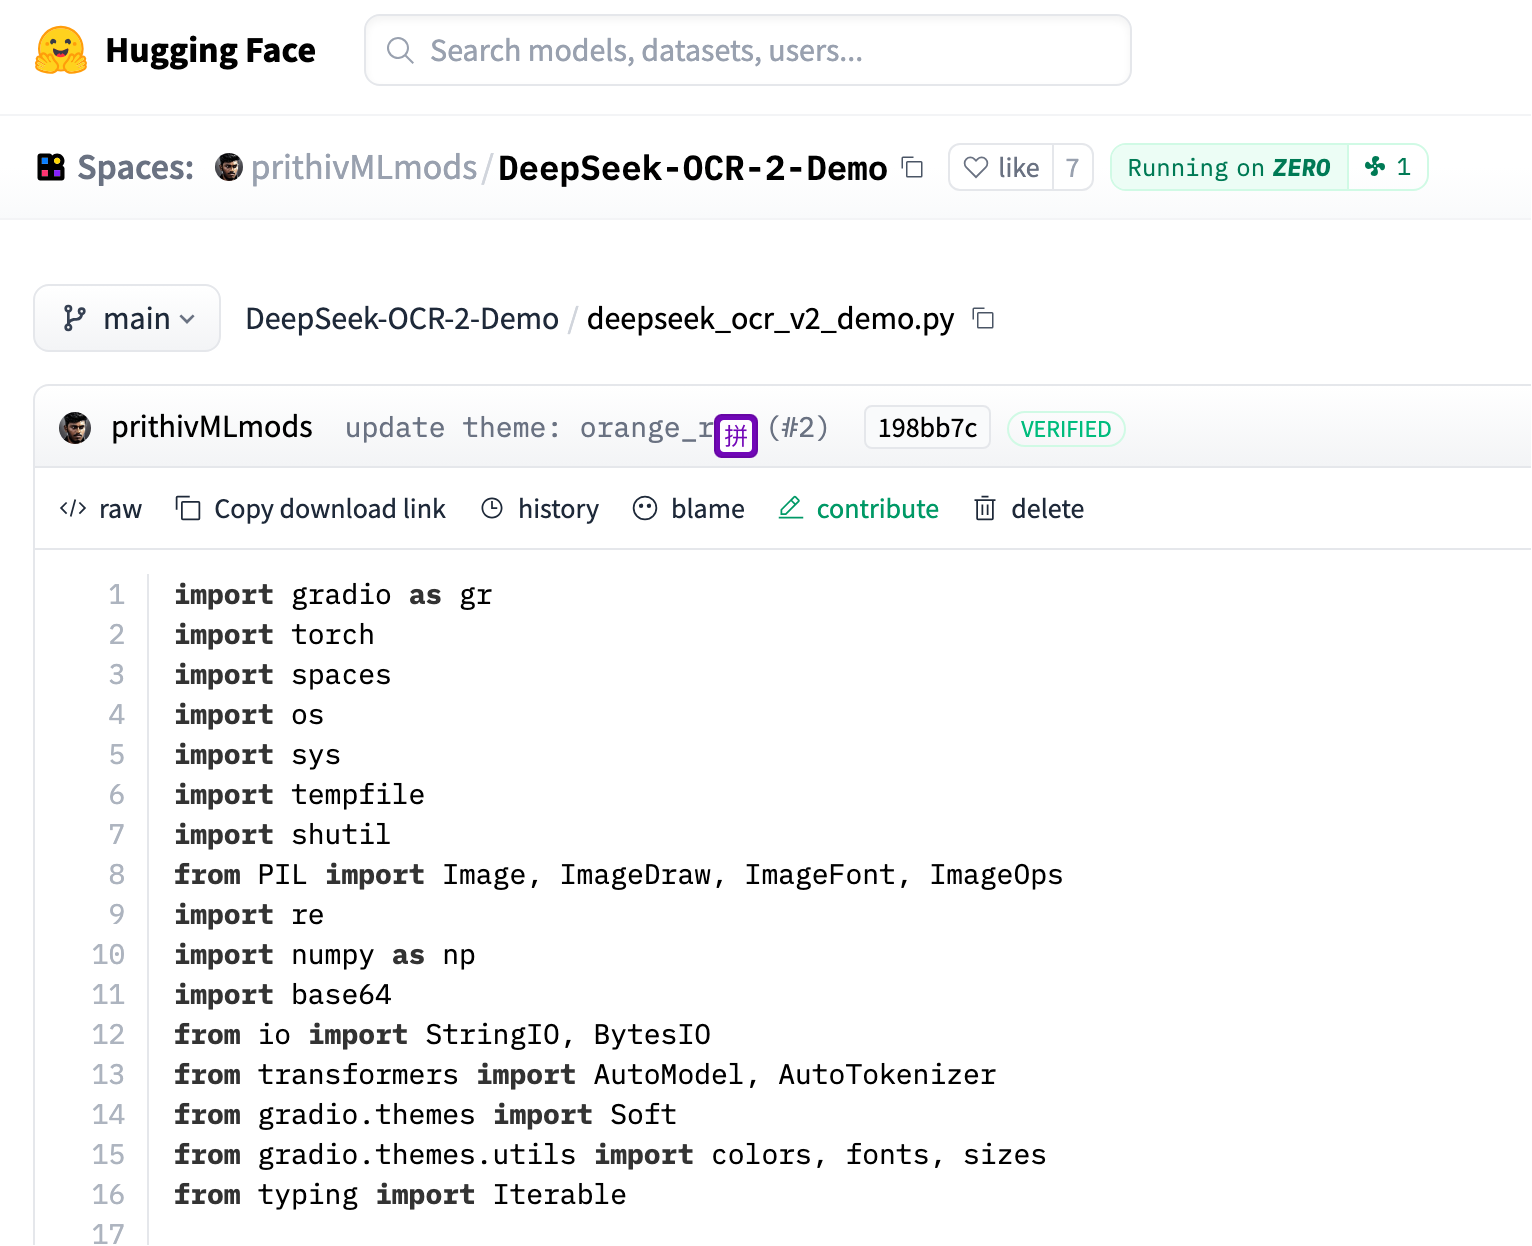Click the 'import torch' code line
Image resolution: width=1532 pixels, height=1246 pixels.
[x=274, y=635]
